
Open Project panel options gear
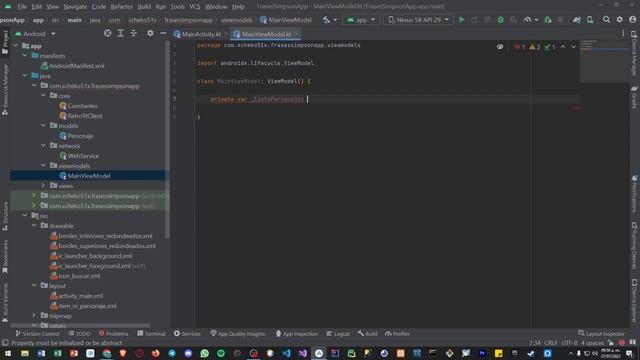tap(150, 33)
